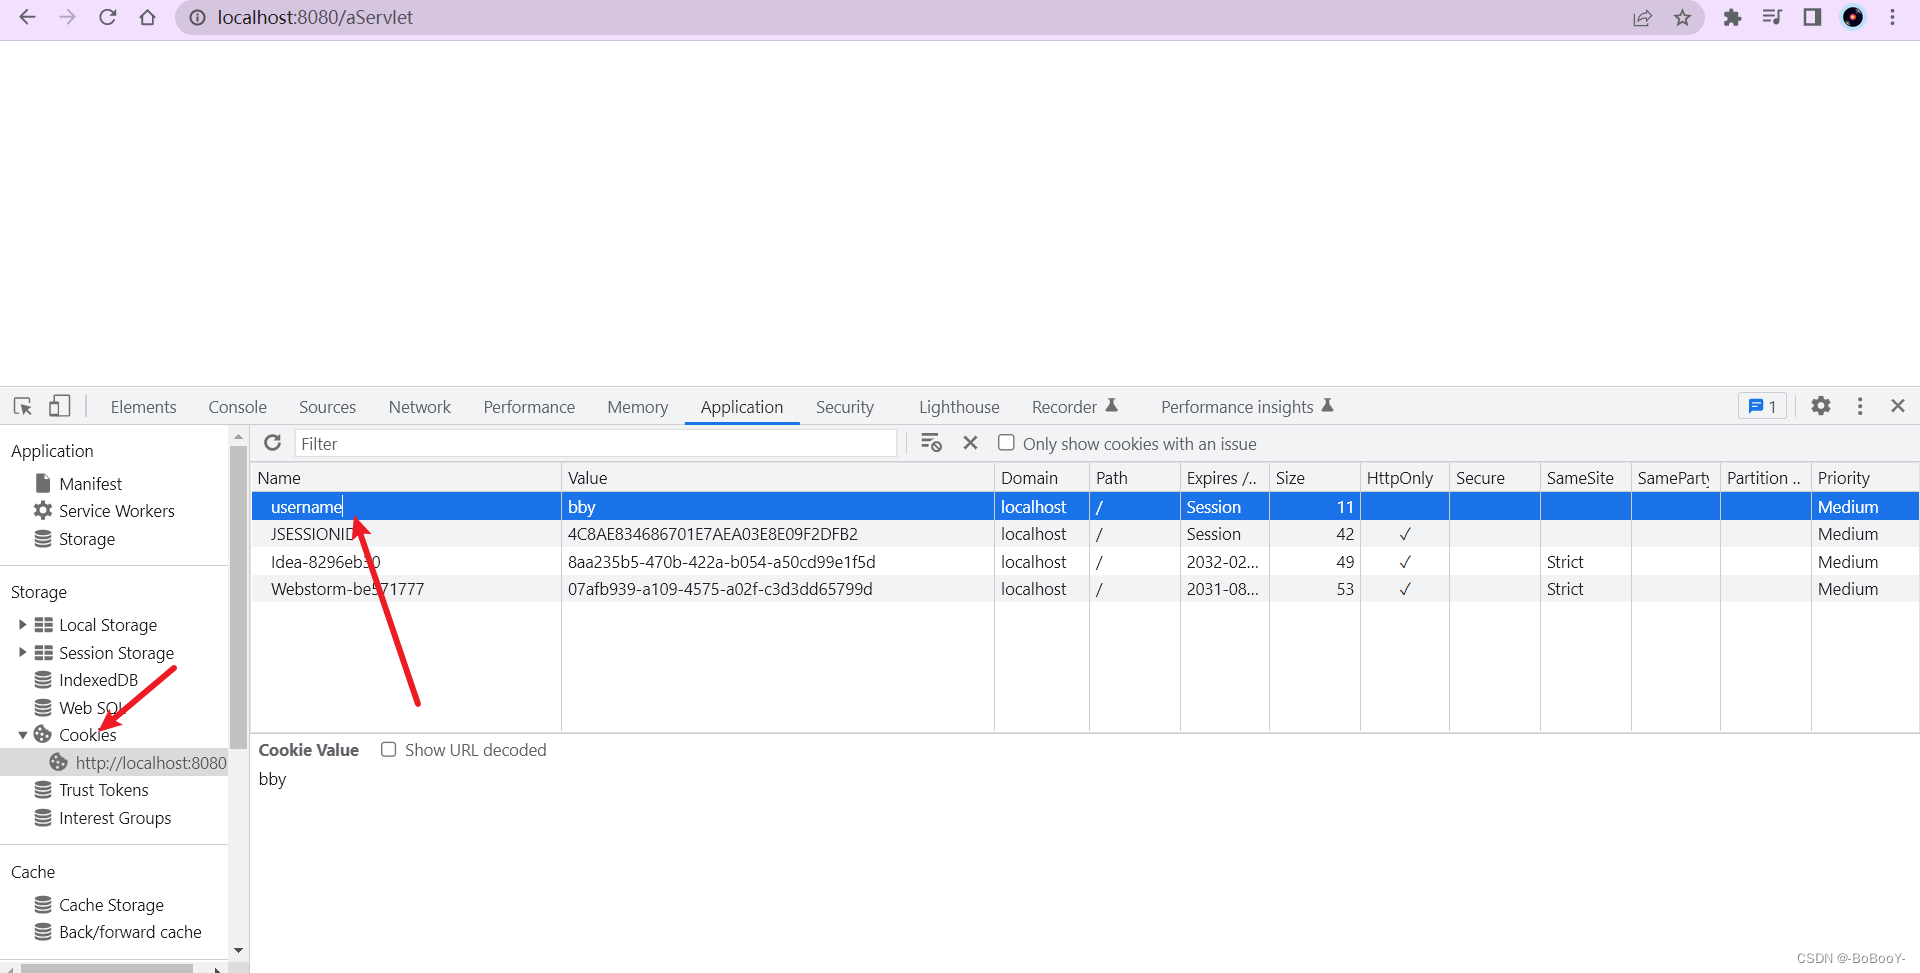Click the browser back arrow

[27, 17]
